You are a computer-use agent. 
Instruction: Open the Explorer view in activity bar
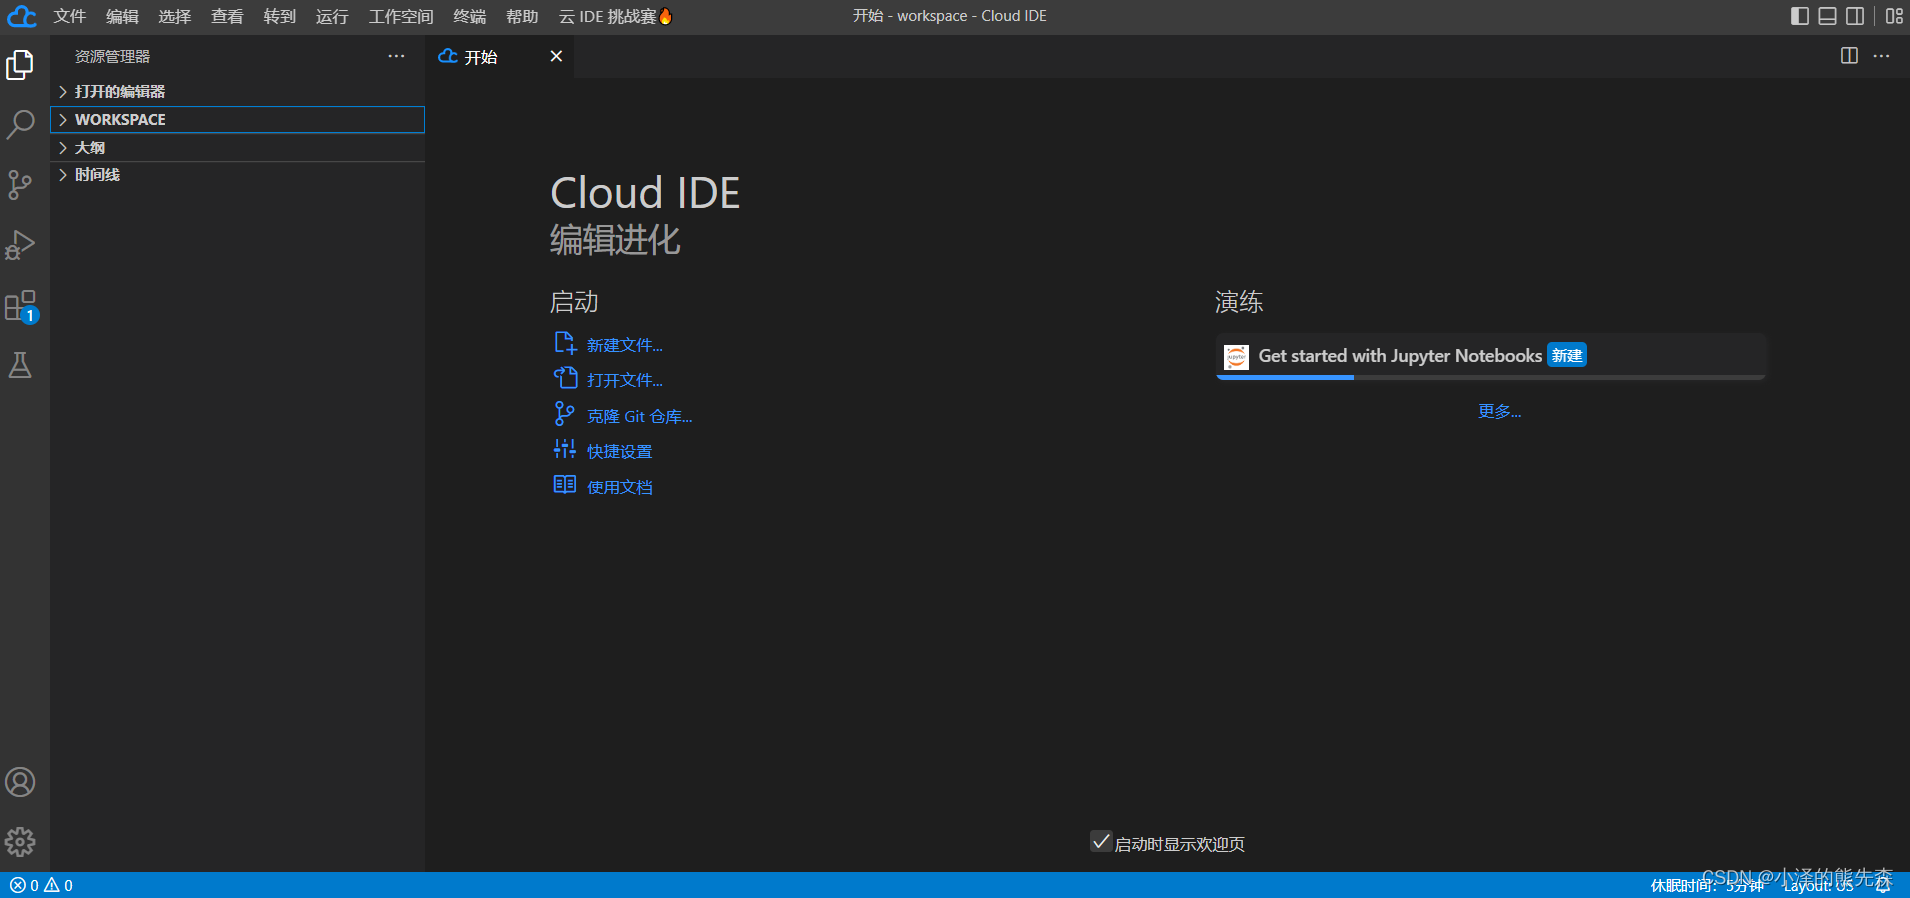[20, 65]
